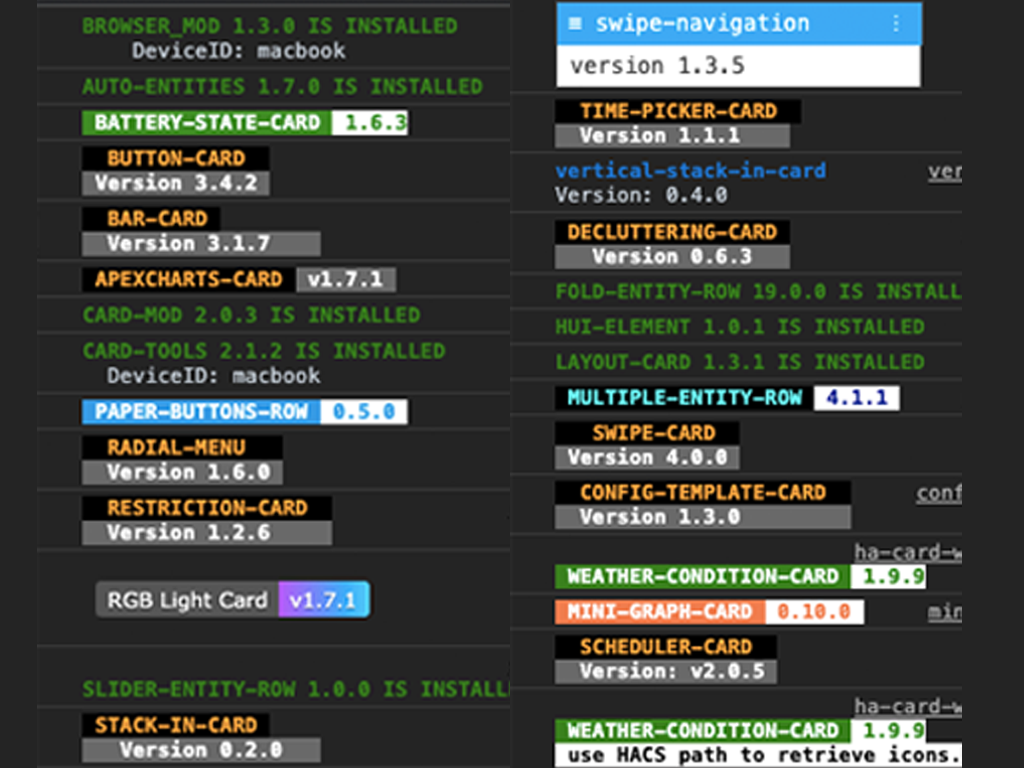This screenshot has height=768, width=1024.
Task: Click the MULTIPLE-ENTITY-ROW 4.1.1 version badge
Action: tap(856, 398)
